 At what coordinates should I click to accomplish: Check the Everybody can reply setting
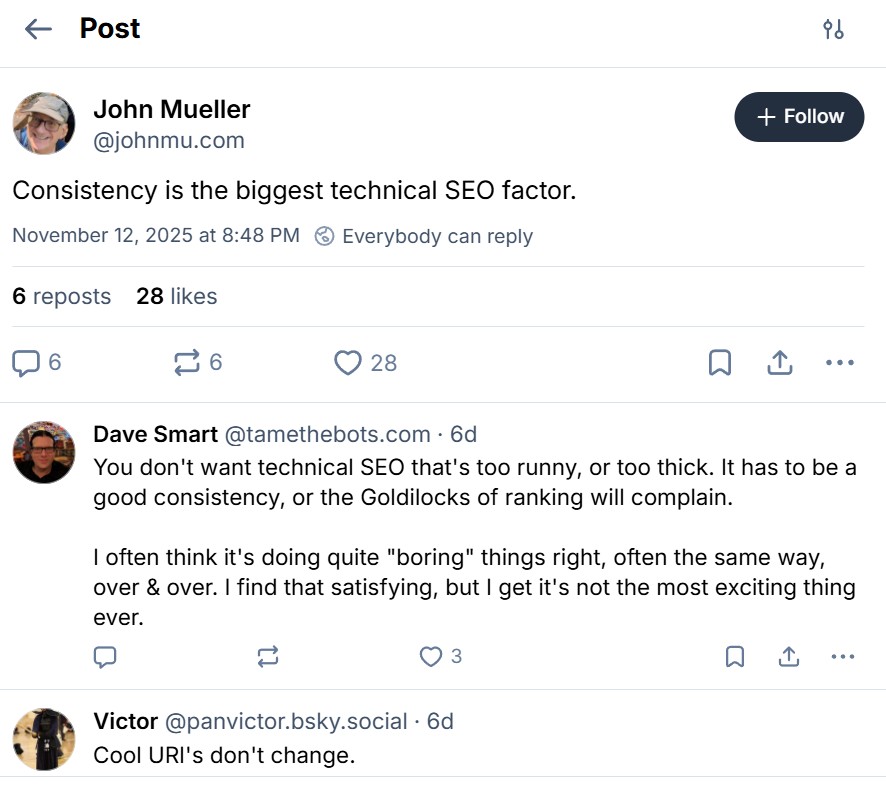click(424, 236)
